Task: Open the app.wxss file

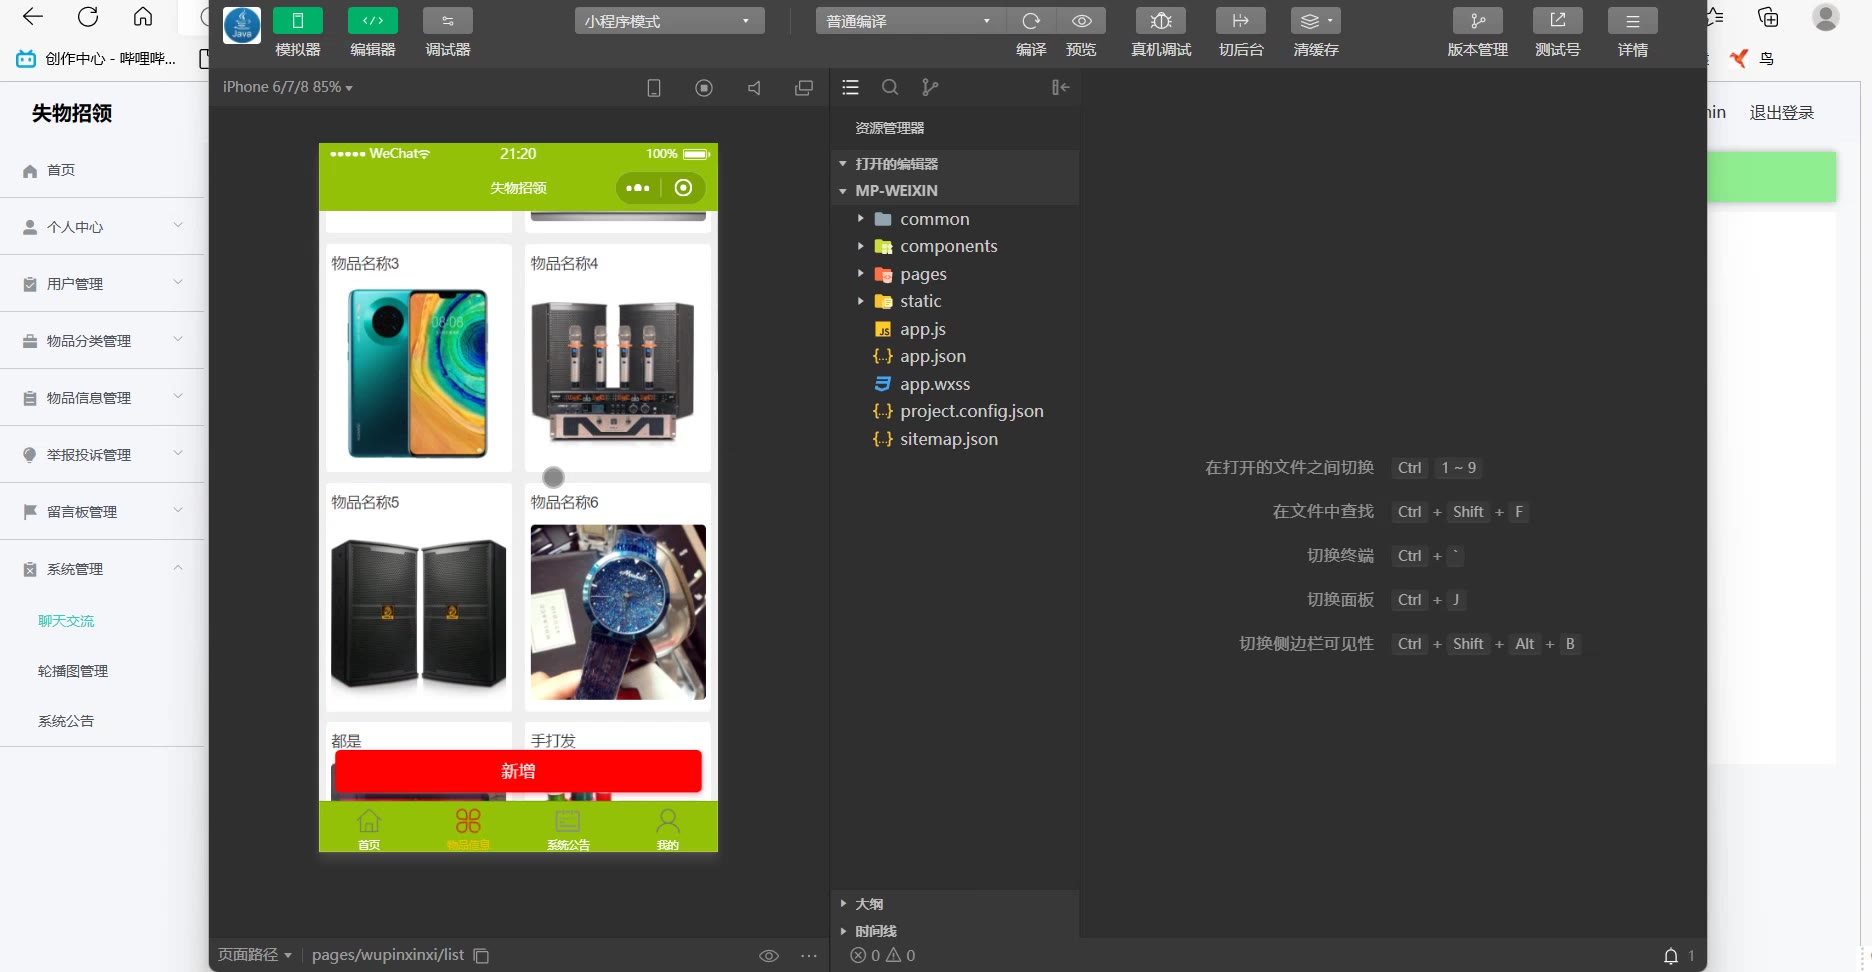Action: tap(955, 384)
